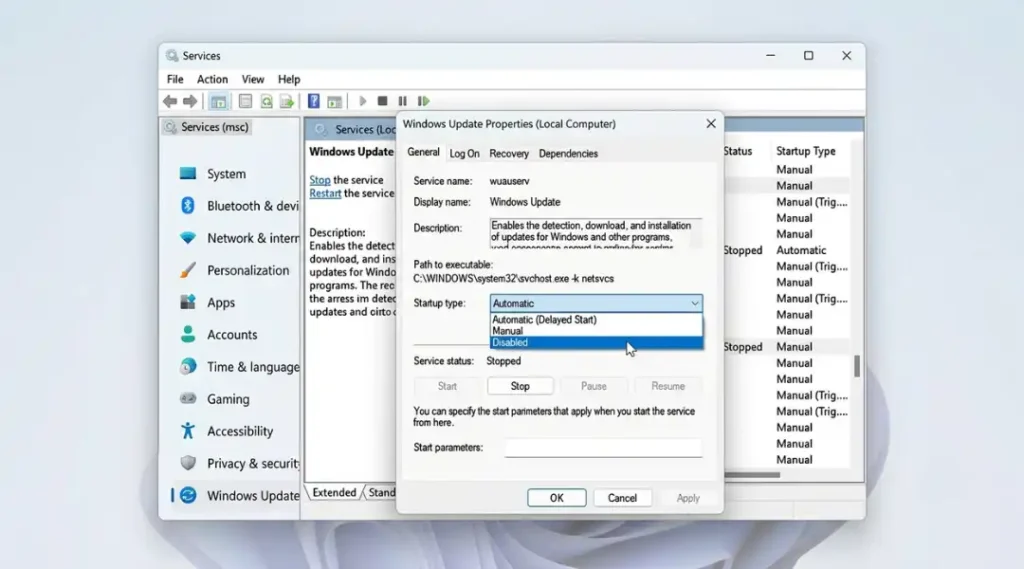Open the View menu
The width and height of the screenshot is (1024, 569).
tap(253, 79)
